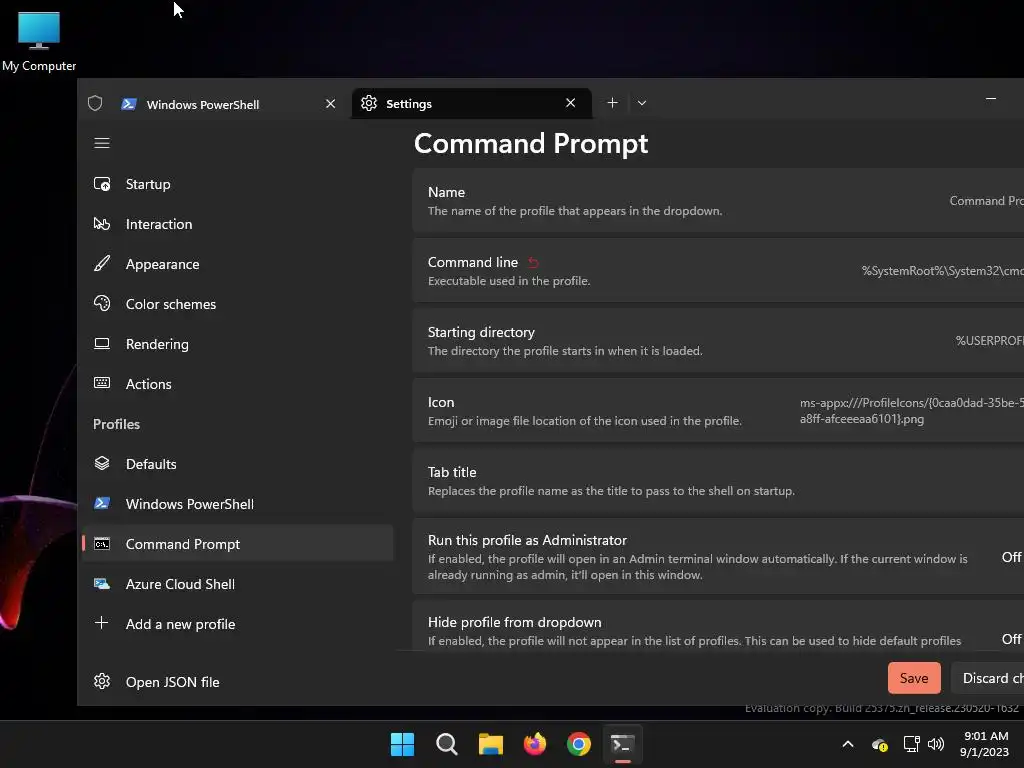Close the Windows PowerShell tab
The height and width of the screenshot is (768, 1024).
(x=330, y=104)
